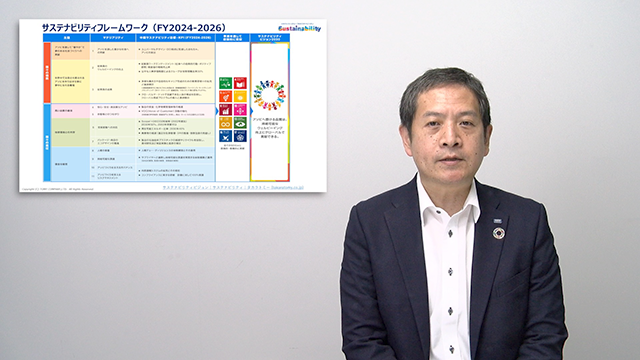640x360 pixels.
Task: Select the blue vertical category bar
Action: [47, 142]
